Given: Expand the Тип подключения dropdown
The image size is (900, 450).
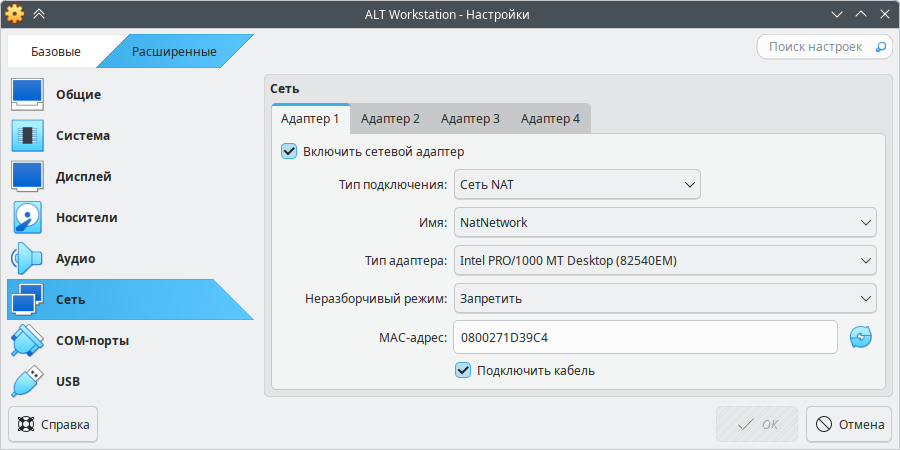Looking at the screenshot, I should point(577,184).
